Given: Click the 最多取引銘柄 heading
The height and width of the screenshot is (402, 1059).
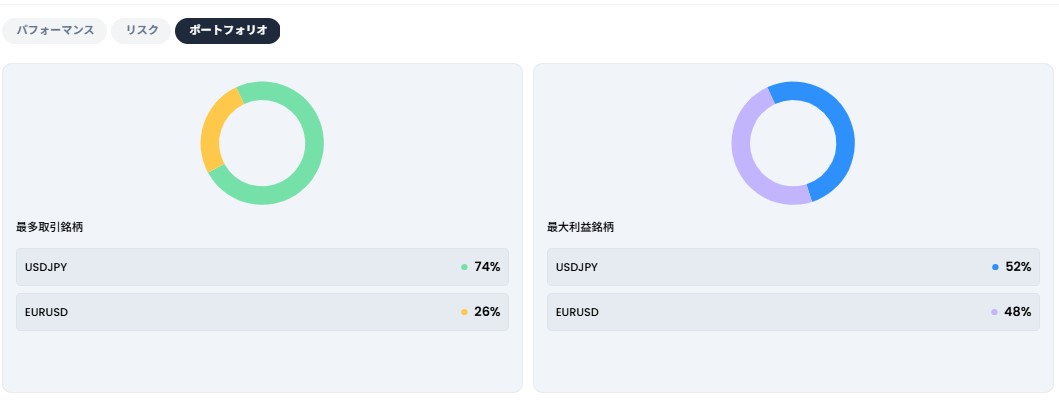Looking at the screenshot, I should (49, 228).
